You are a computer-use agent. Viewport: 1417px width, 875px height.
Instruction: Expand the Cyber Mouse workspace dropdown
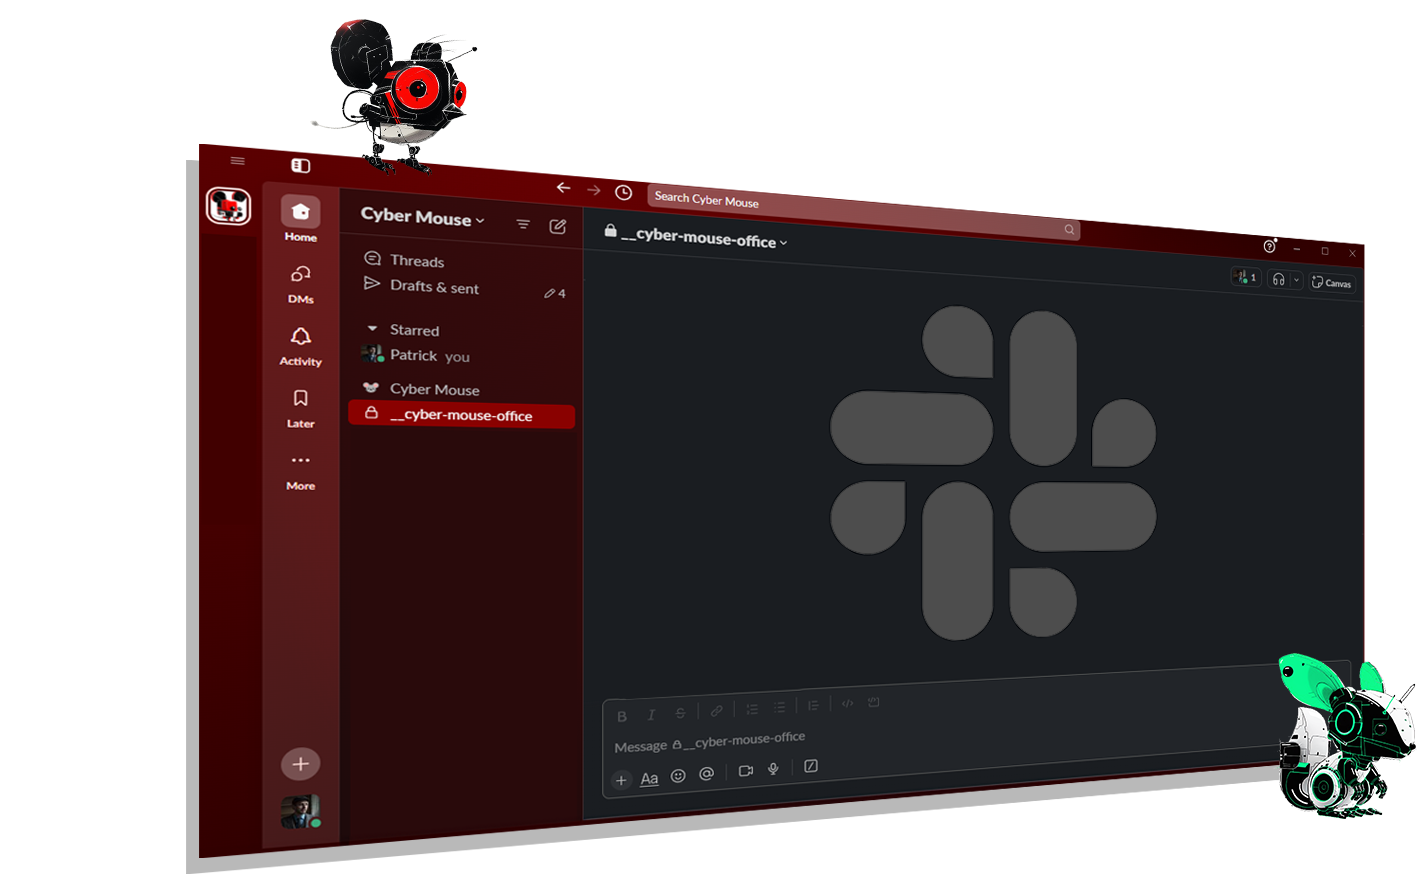(422, 217)
